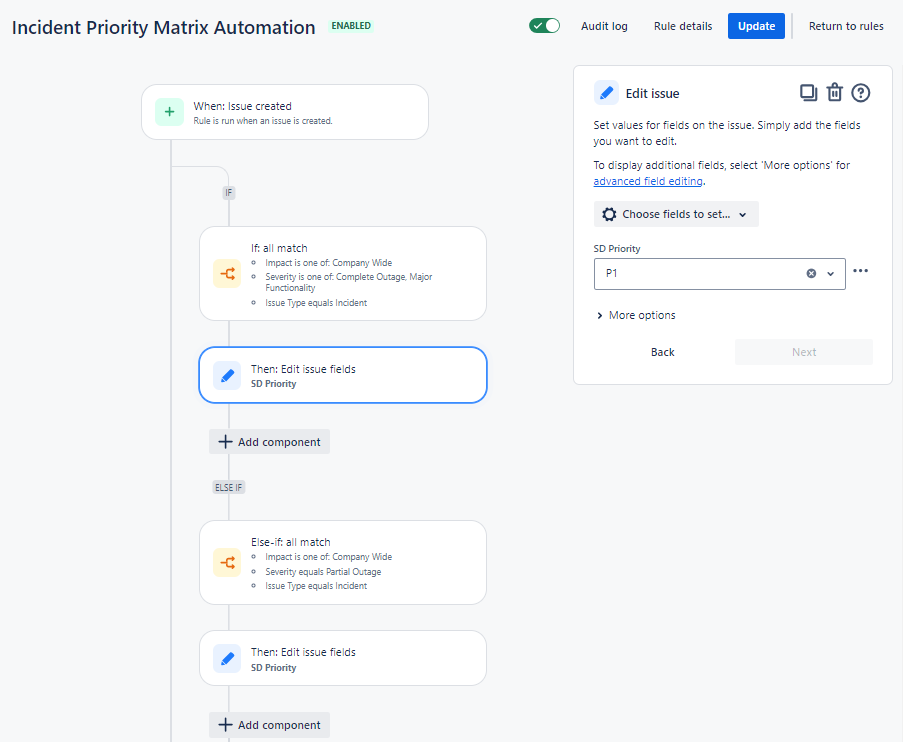This screenshot has width=903, height=742.
Task: Duplicate the Edit issue component
Action: tap(808, 92)
